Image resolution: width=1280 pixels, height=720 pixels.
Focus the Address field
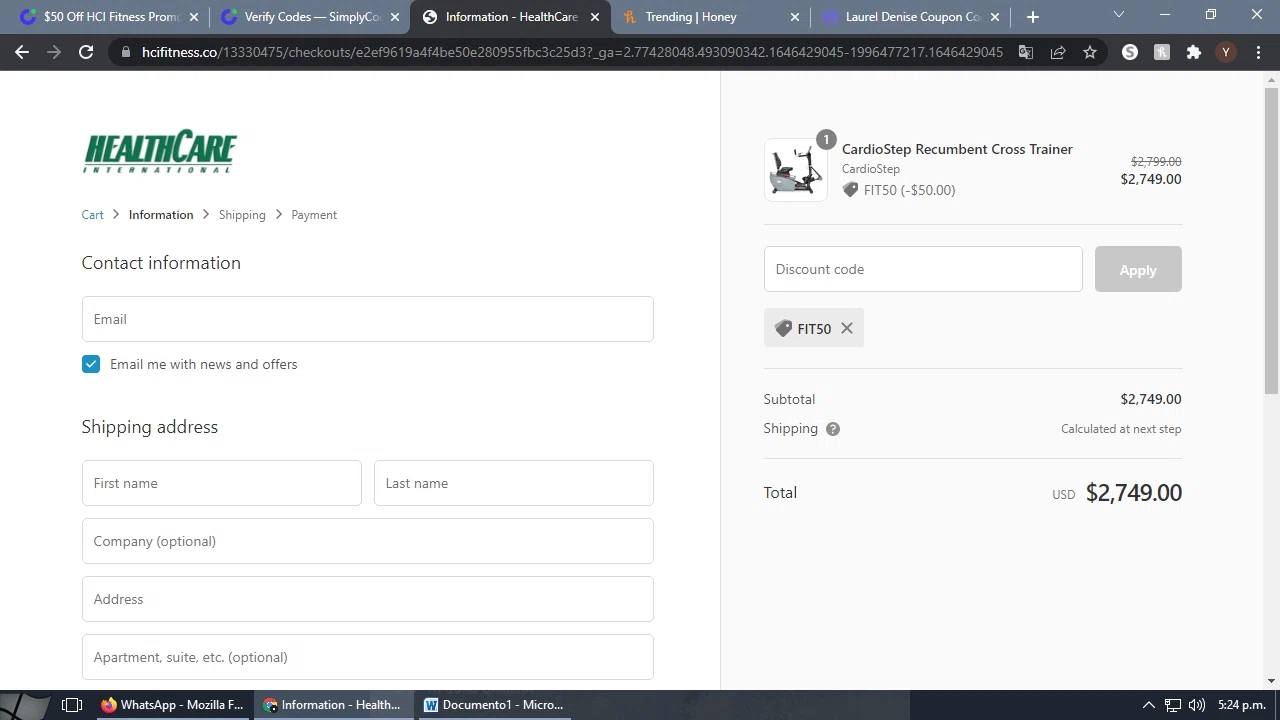click(368, 599)
